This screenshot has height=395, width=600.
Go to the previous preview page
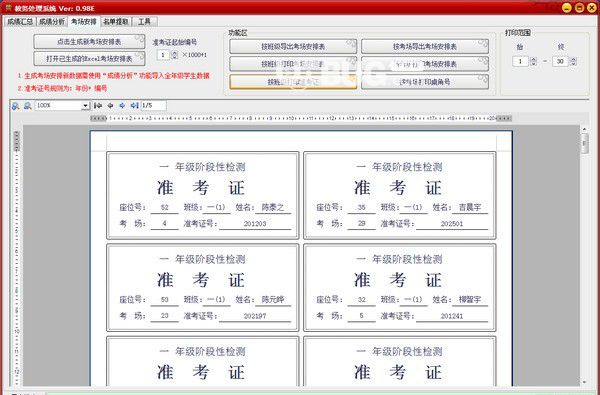tap(110, 105)
